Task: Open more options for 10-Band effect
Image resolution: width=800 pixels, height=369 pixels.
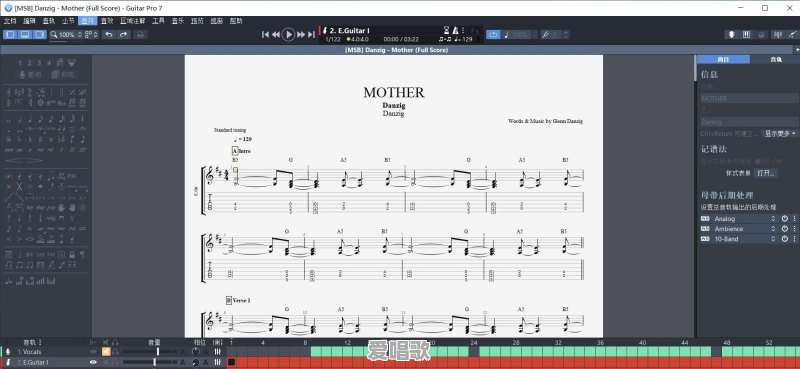Action: click(794, 239)
